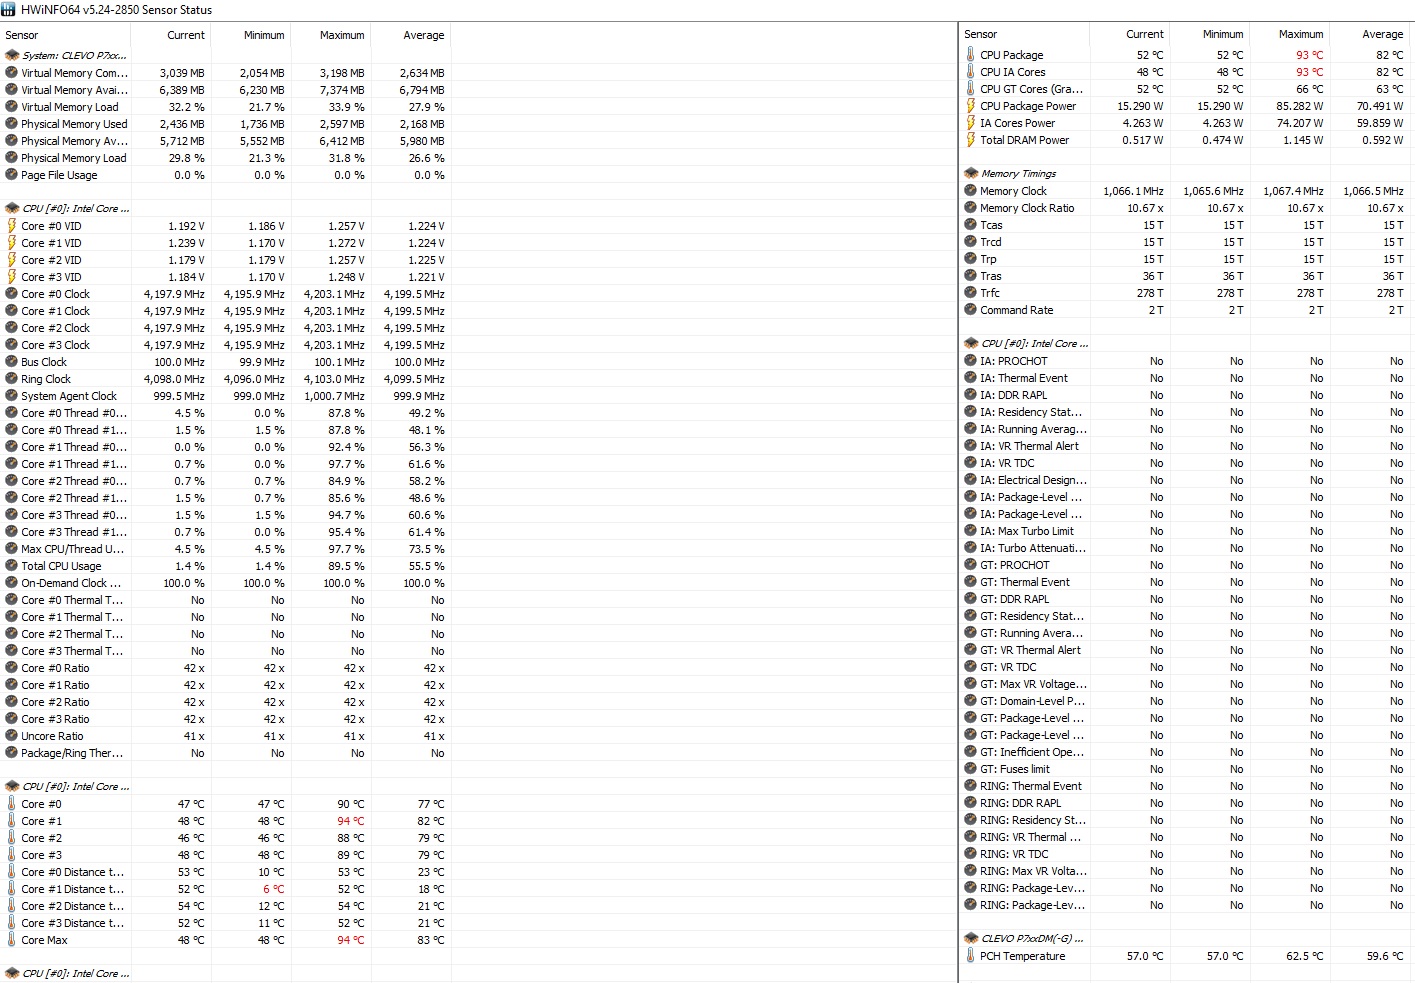Image resolution: width=1415 pixels, height=983 pixels.
Task: Select the Tcas timing row
Action: coord(1186,224)
